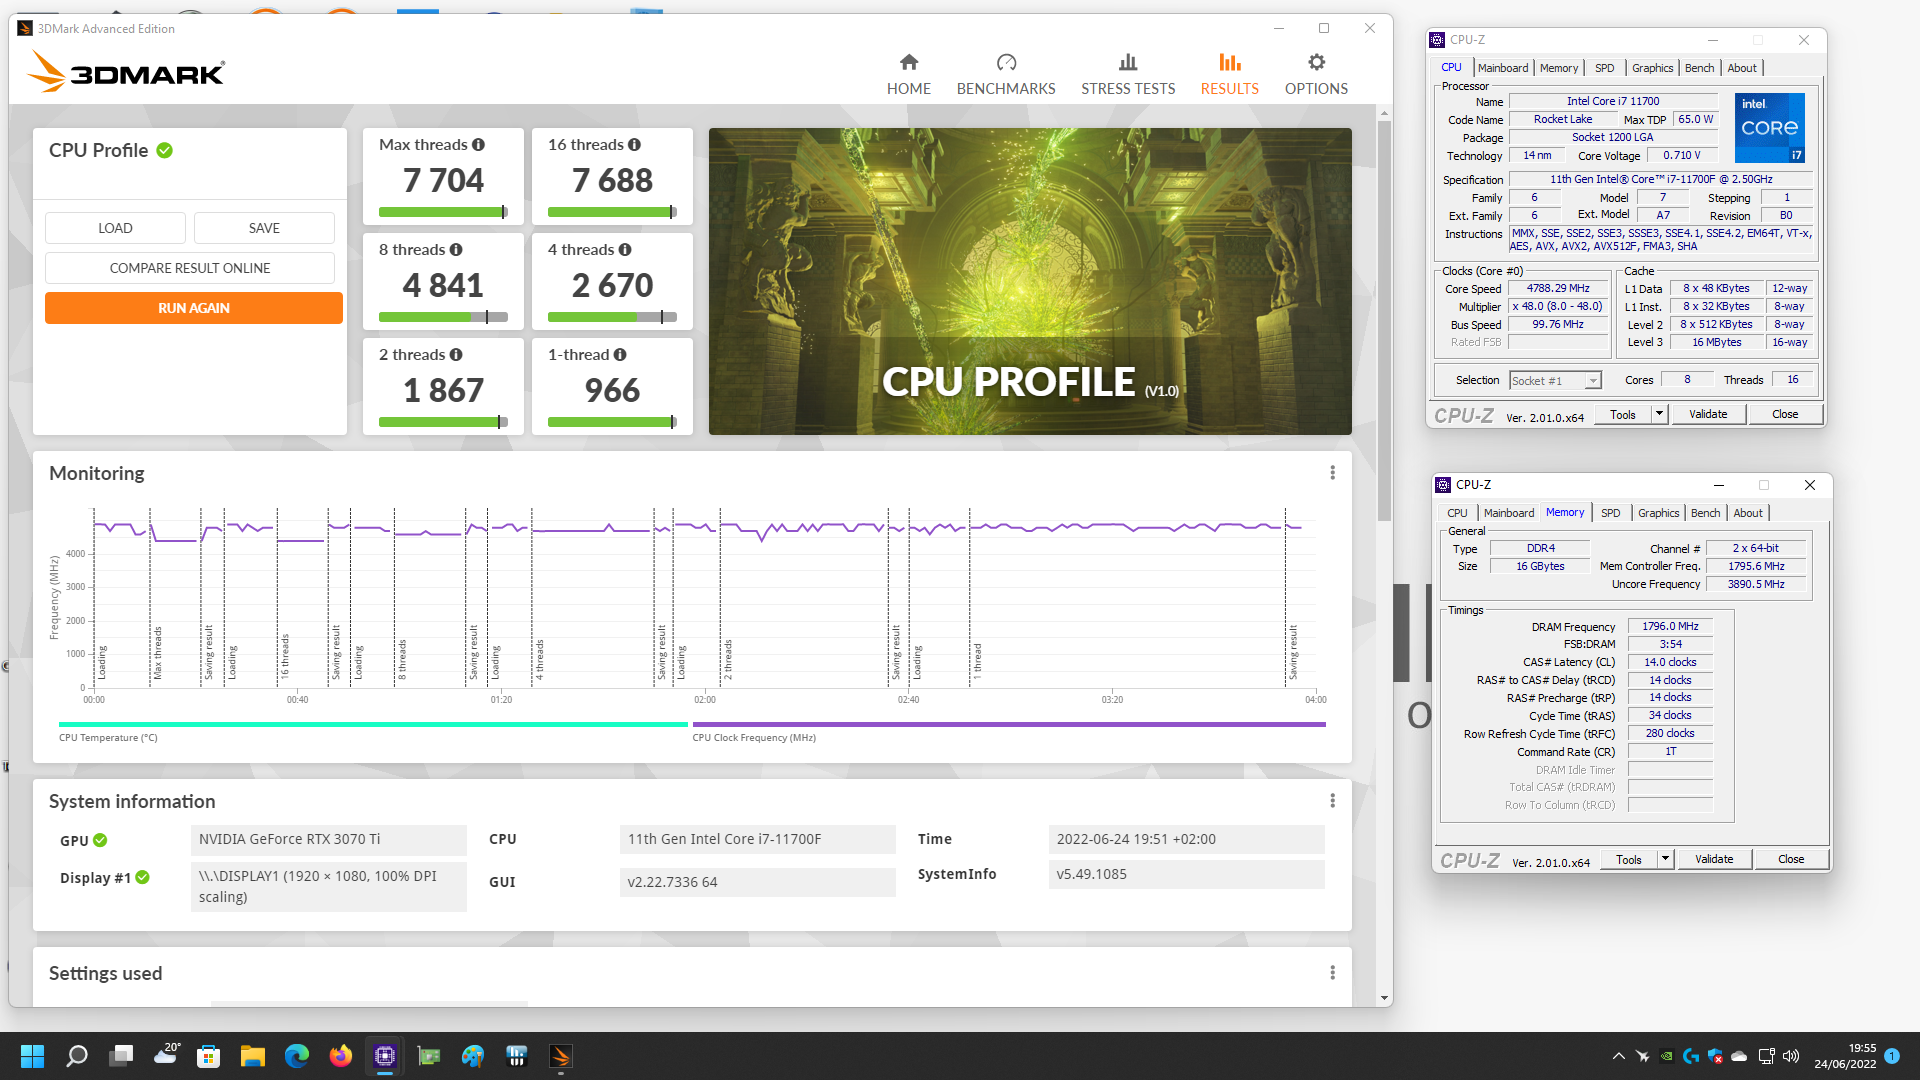The height and width of the screenshot is (1080, 1920).
Task: Open Firefox from the taskbar
Action: 340,1056
